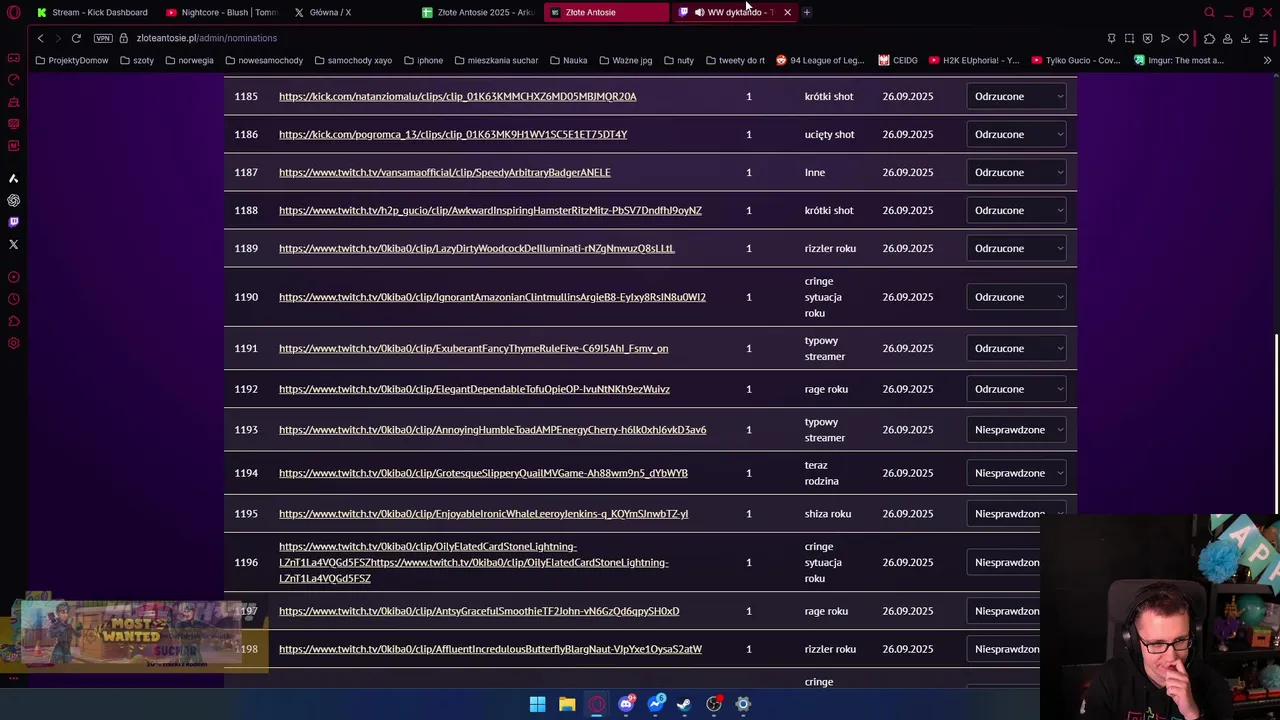Open AffluentIncredulousButterfly clip link row 1198
Screen dimensions: 1280x720
490,649
